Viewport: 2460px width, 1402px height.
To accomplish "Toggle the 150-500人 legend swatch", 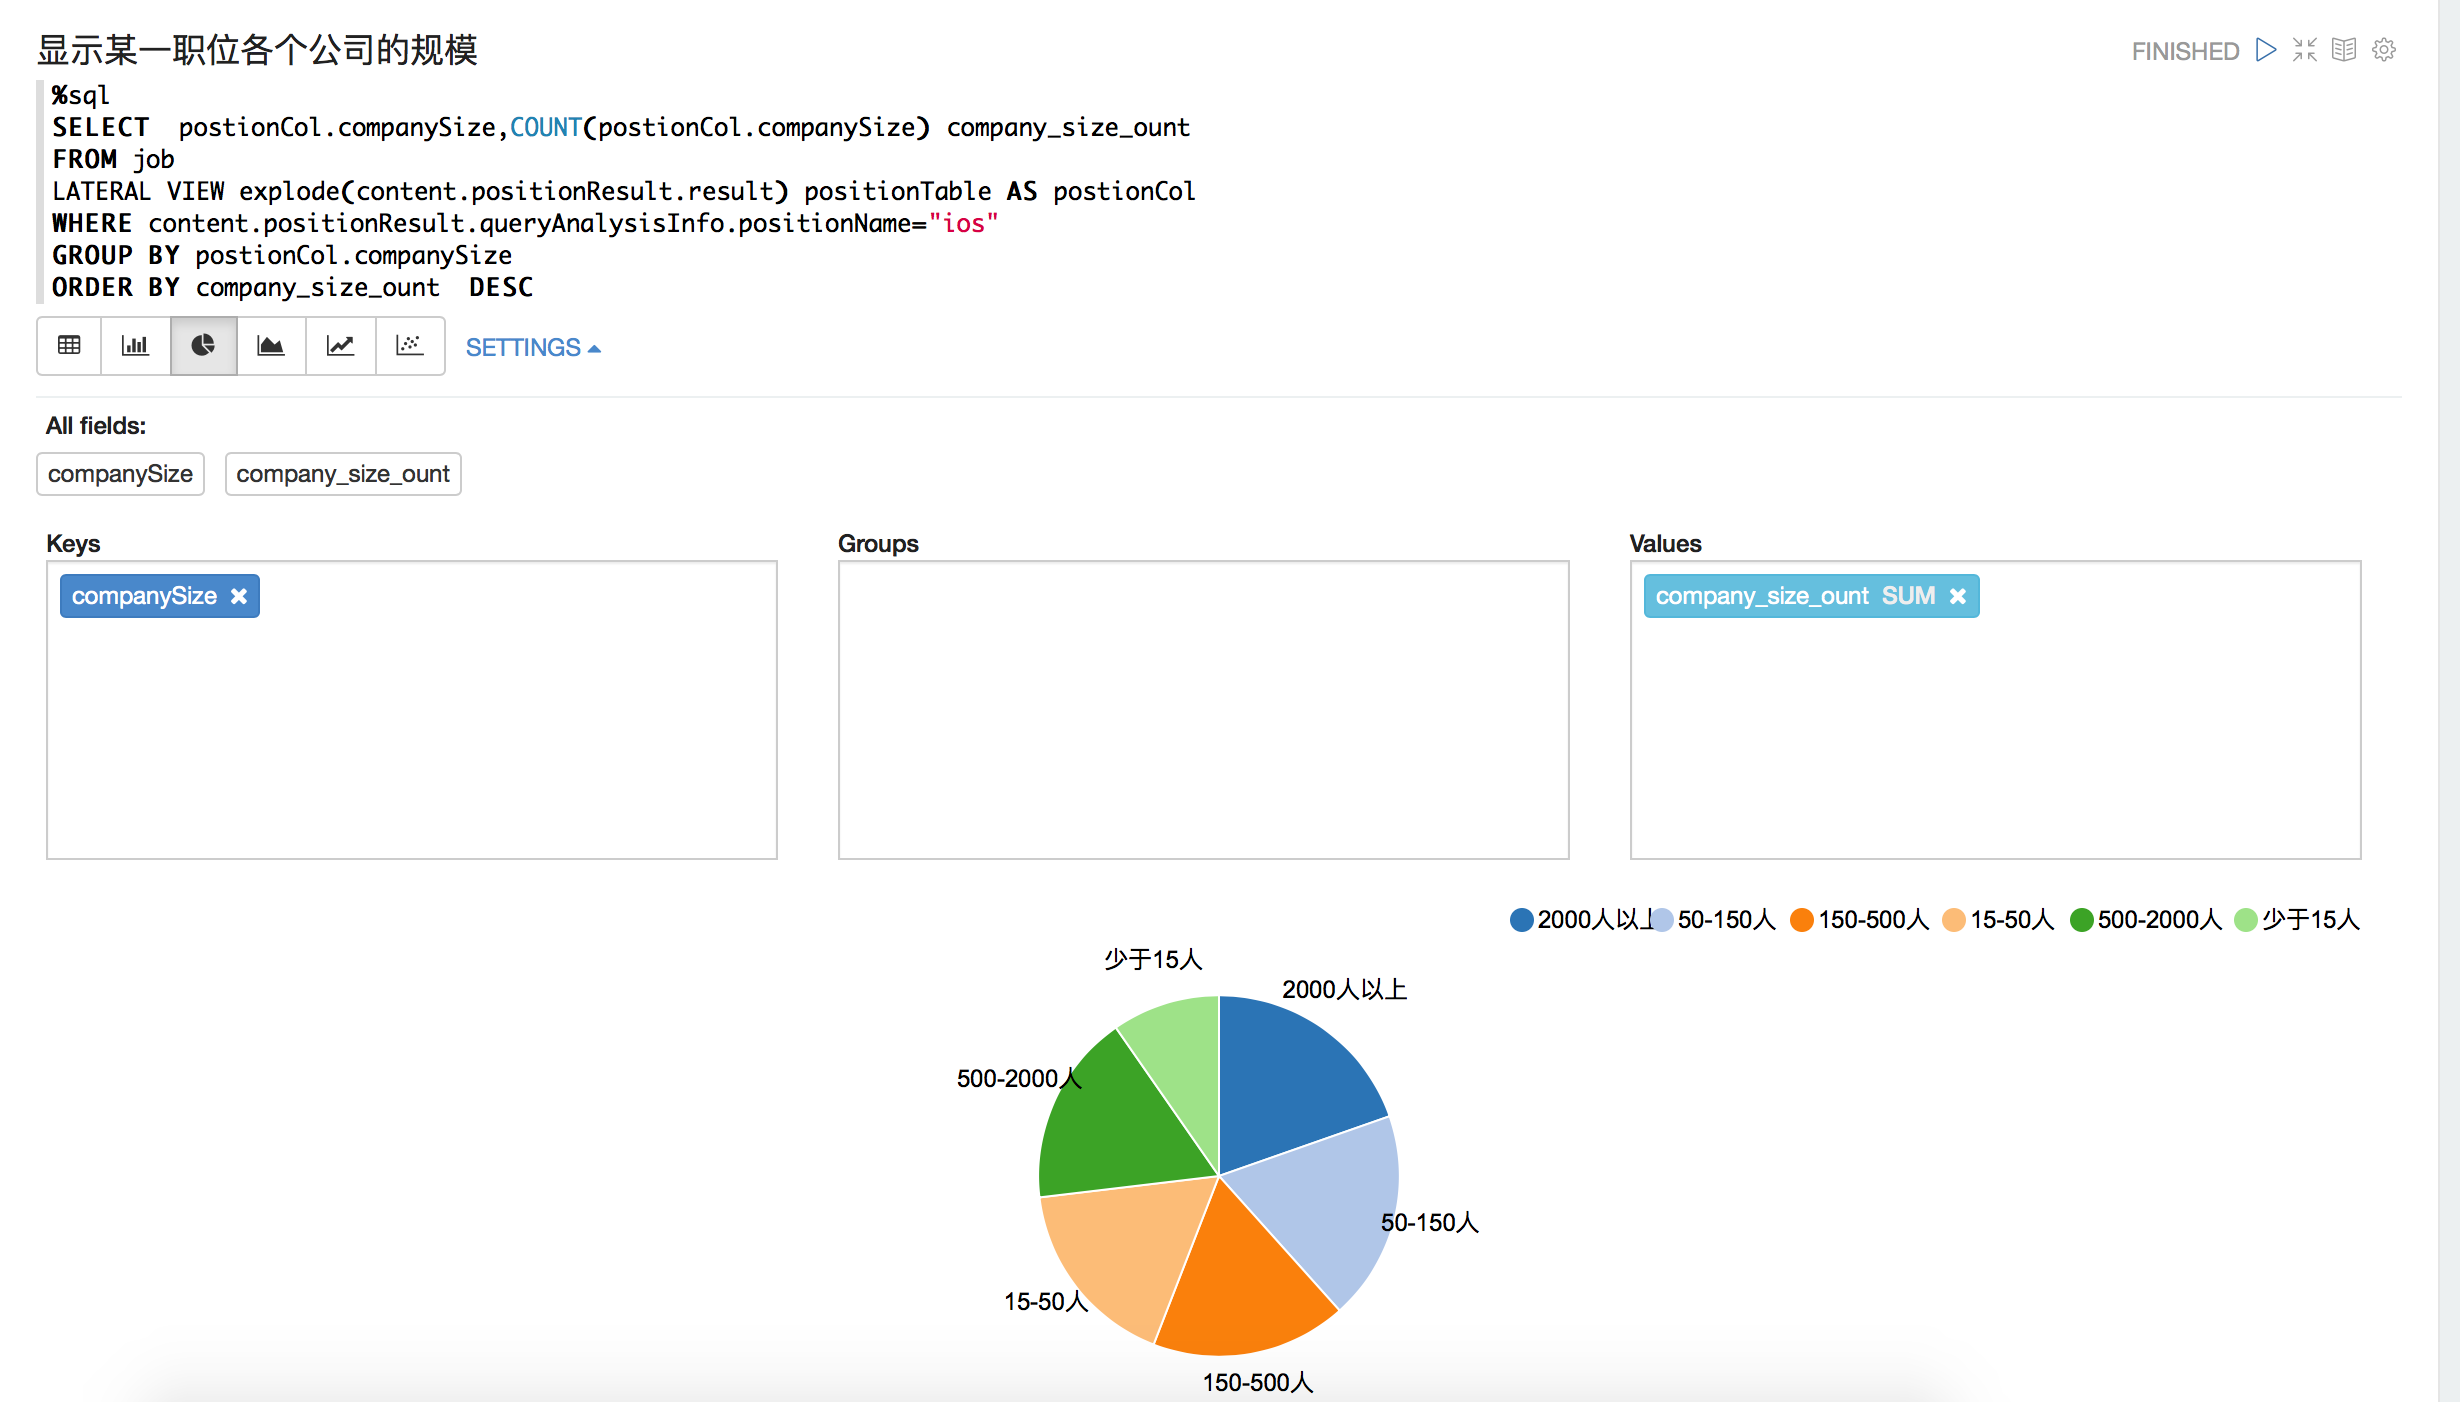I will pos(1802,920).
